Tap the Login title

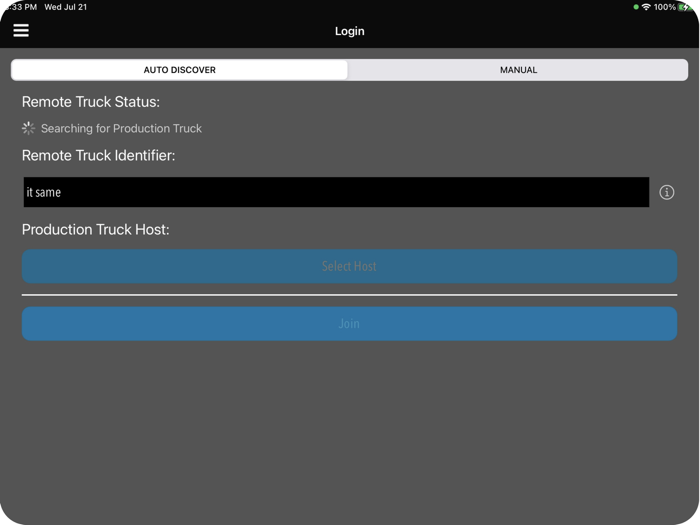[350, 31]
